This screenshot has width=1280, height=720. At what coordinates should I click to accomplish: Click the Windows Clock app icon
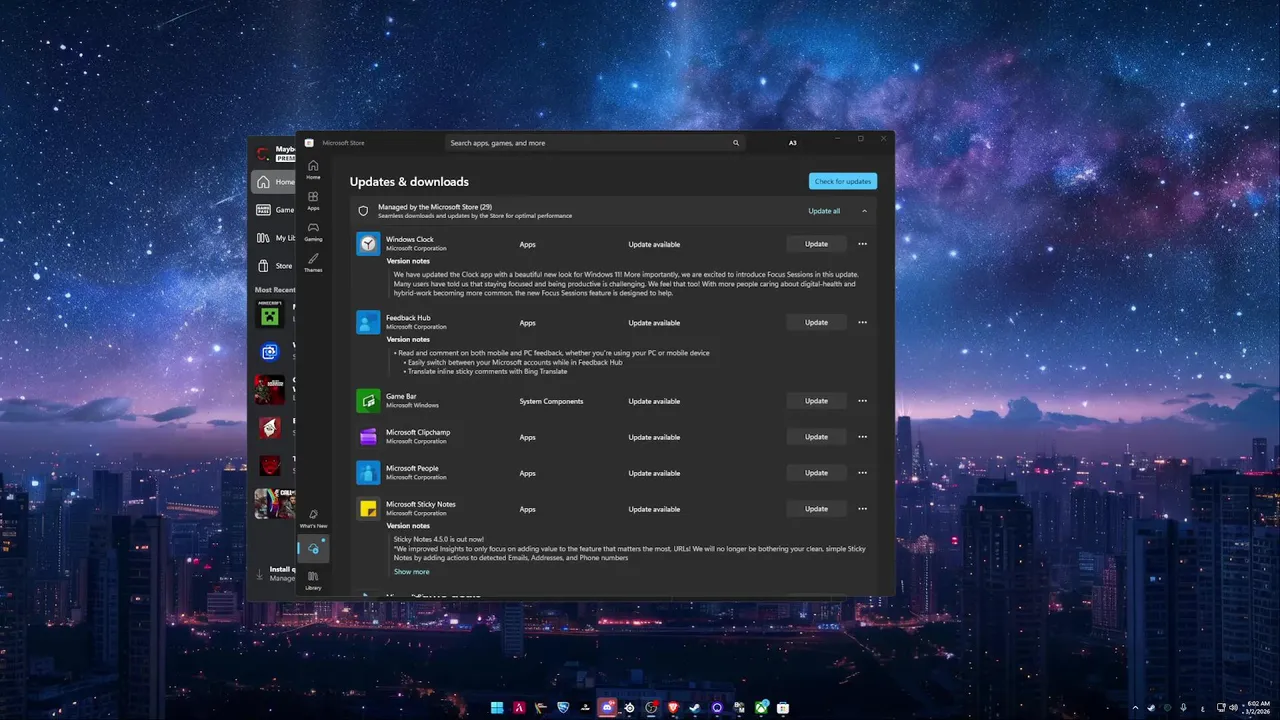pos(368,244)
